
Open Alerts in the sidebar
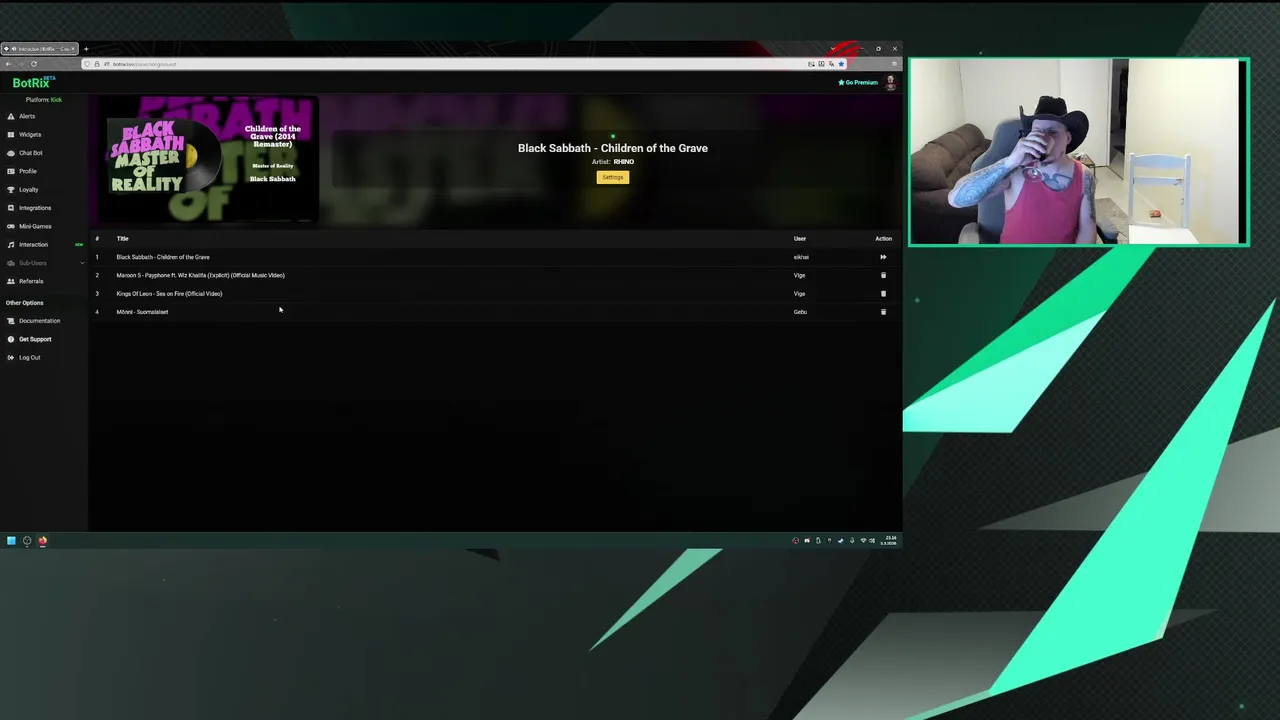point(27,116)
